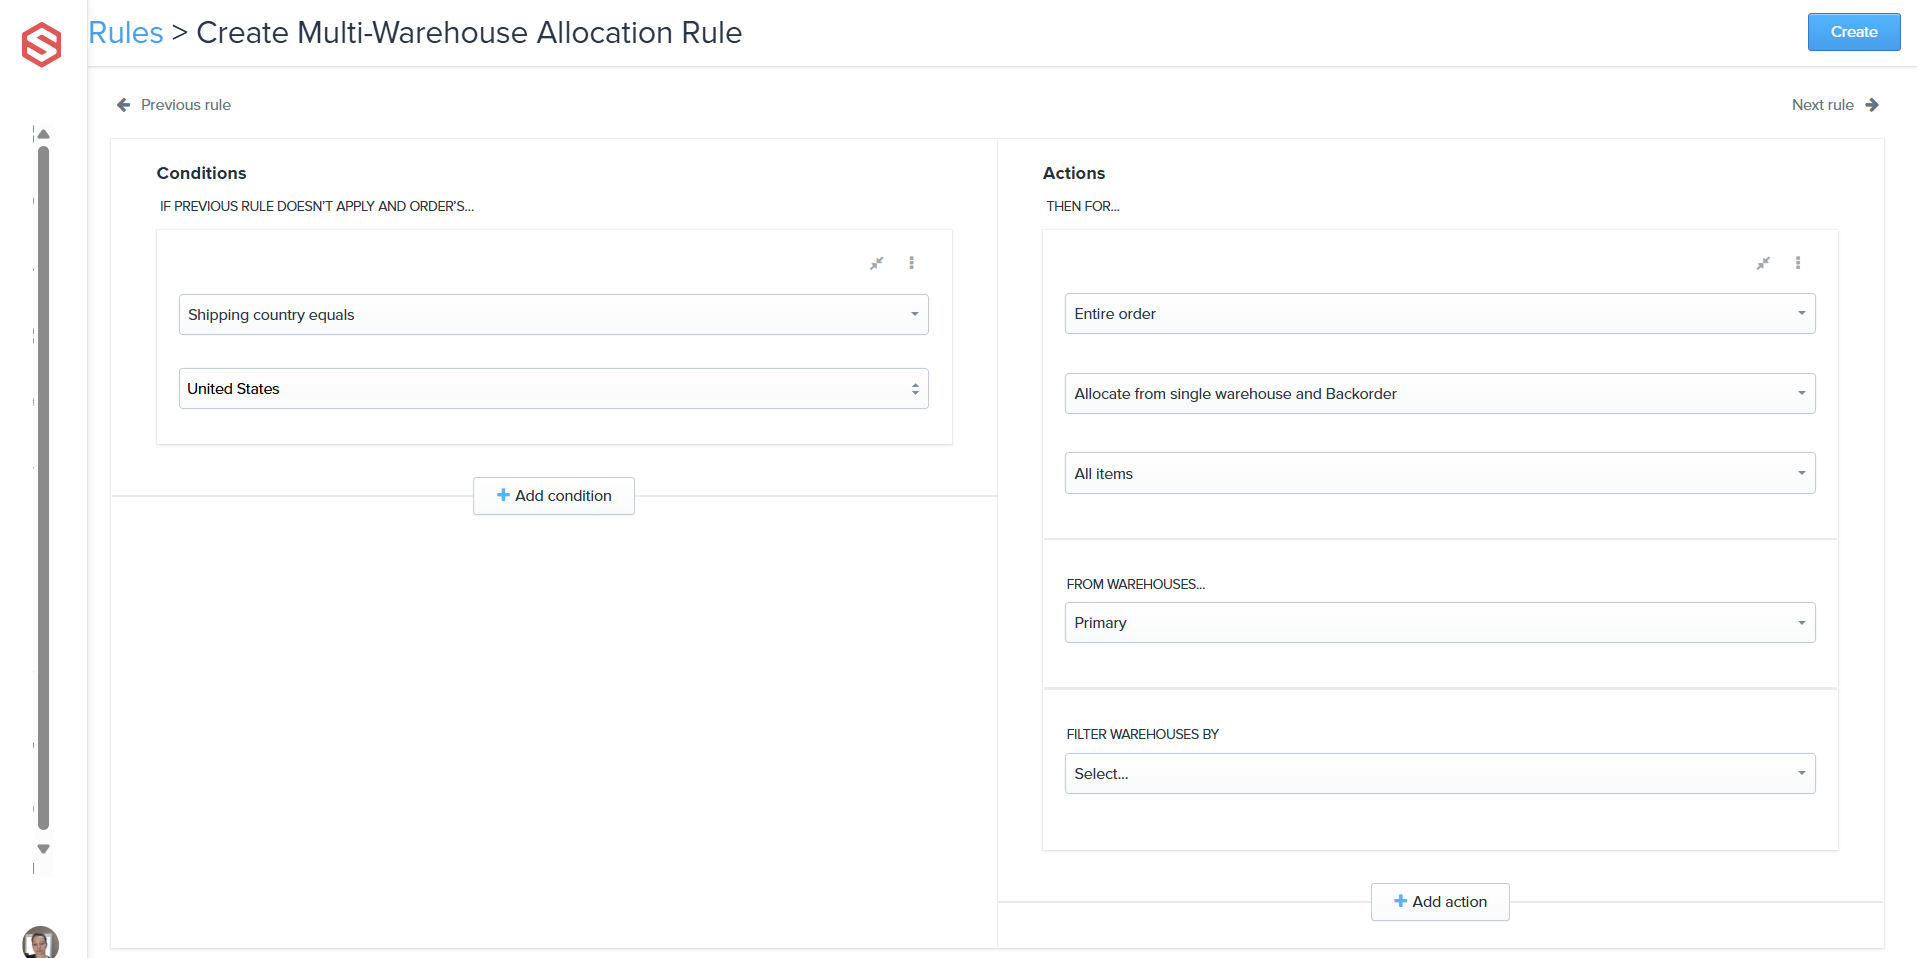Expand the Entire order dropdown

1439,314
